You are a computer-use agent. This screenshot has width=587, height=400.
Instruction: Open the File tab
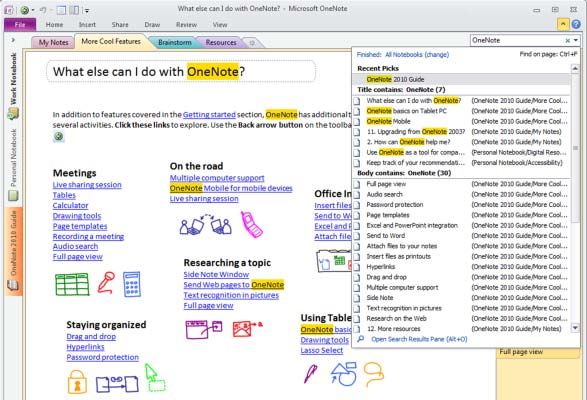click(x=20, y=25)
